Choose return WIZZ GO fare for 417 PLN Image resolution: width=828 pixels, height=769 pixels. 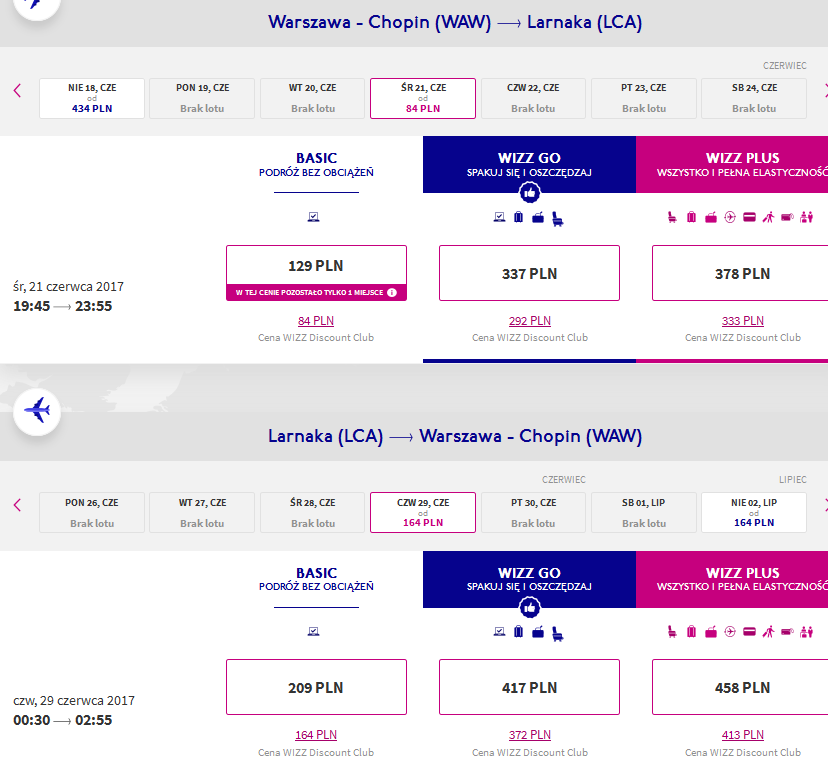click(x=529, y=687)
